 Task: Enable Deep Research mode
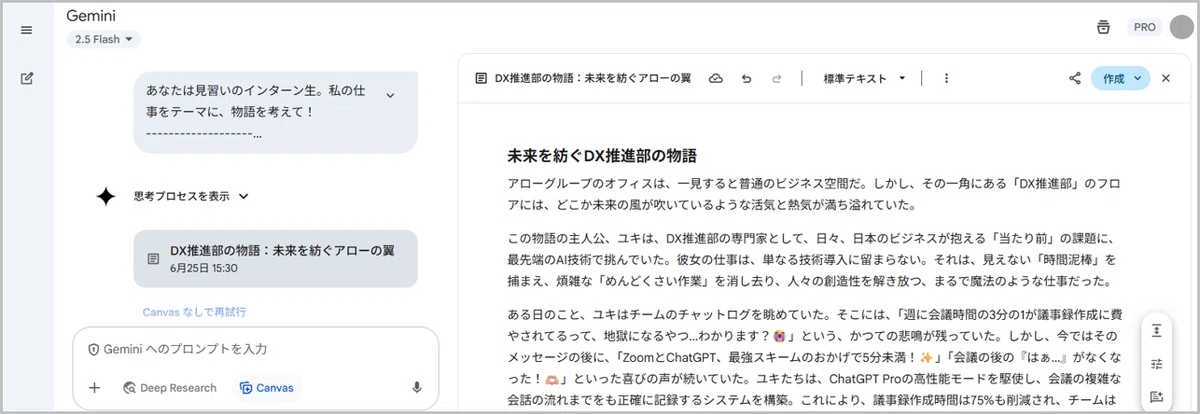169,388
